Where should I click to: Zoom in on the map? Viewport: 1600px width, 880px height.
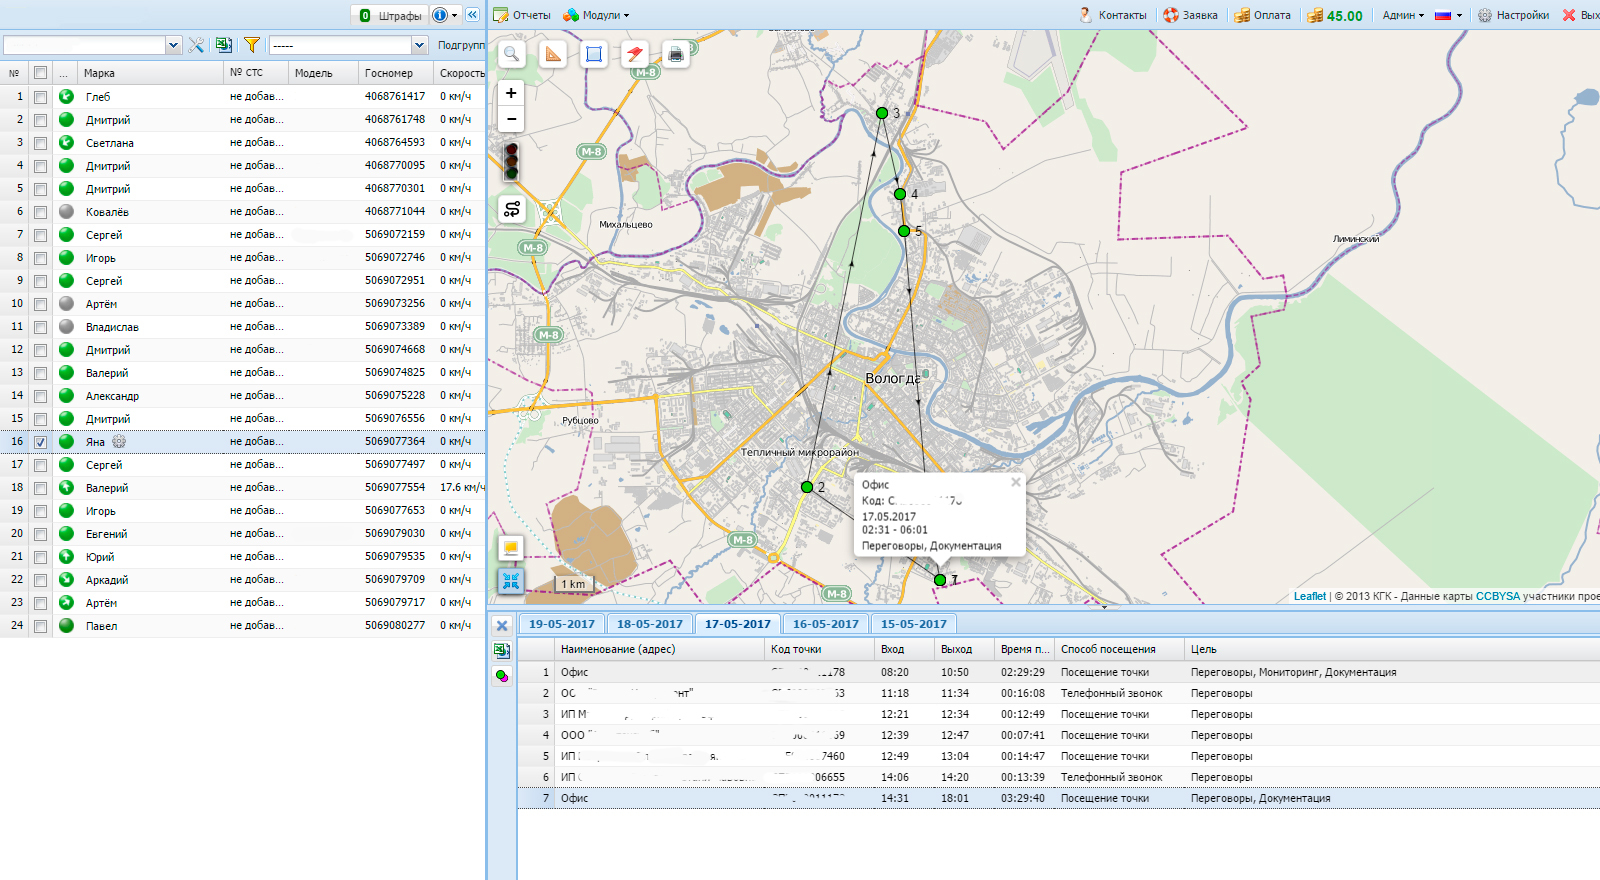tap(511, 93)
